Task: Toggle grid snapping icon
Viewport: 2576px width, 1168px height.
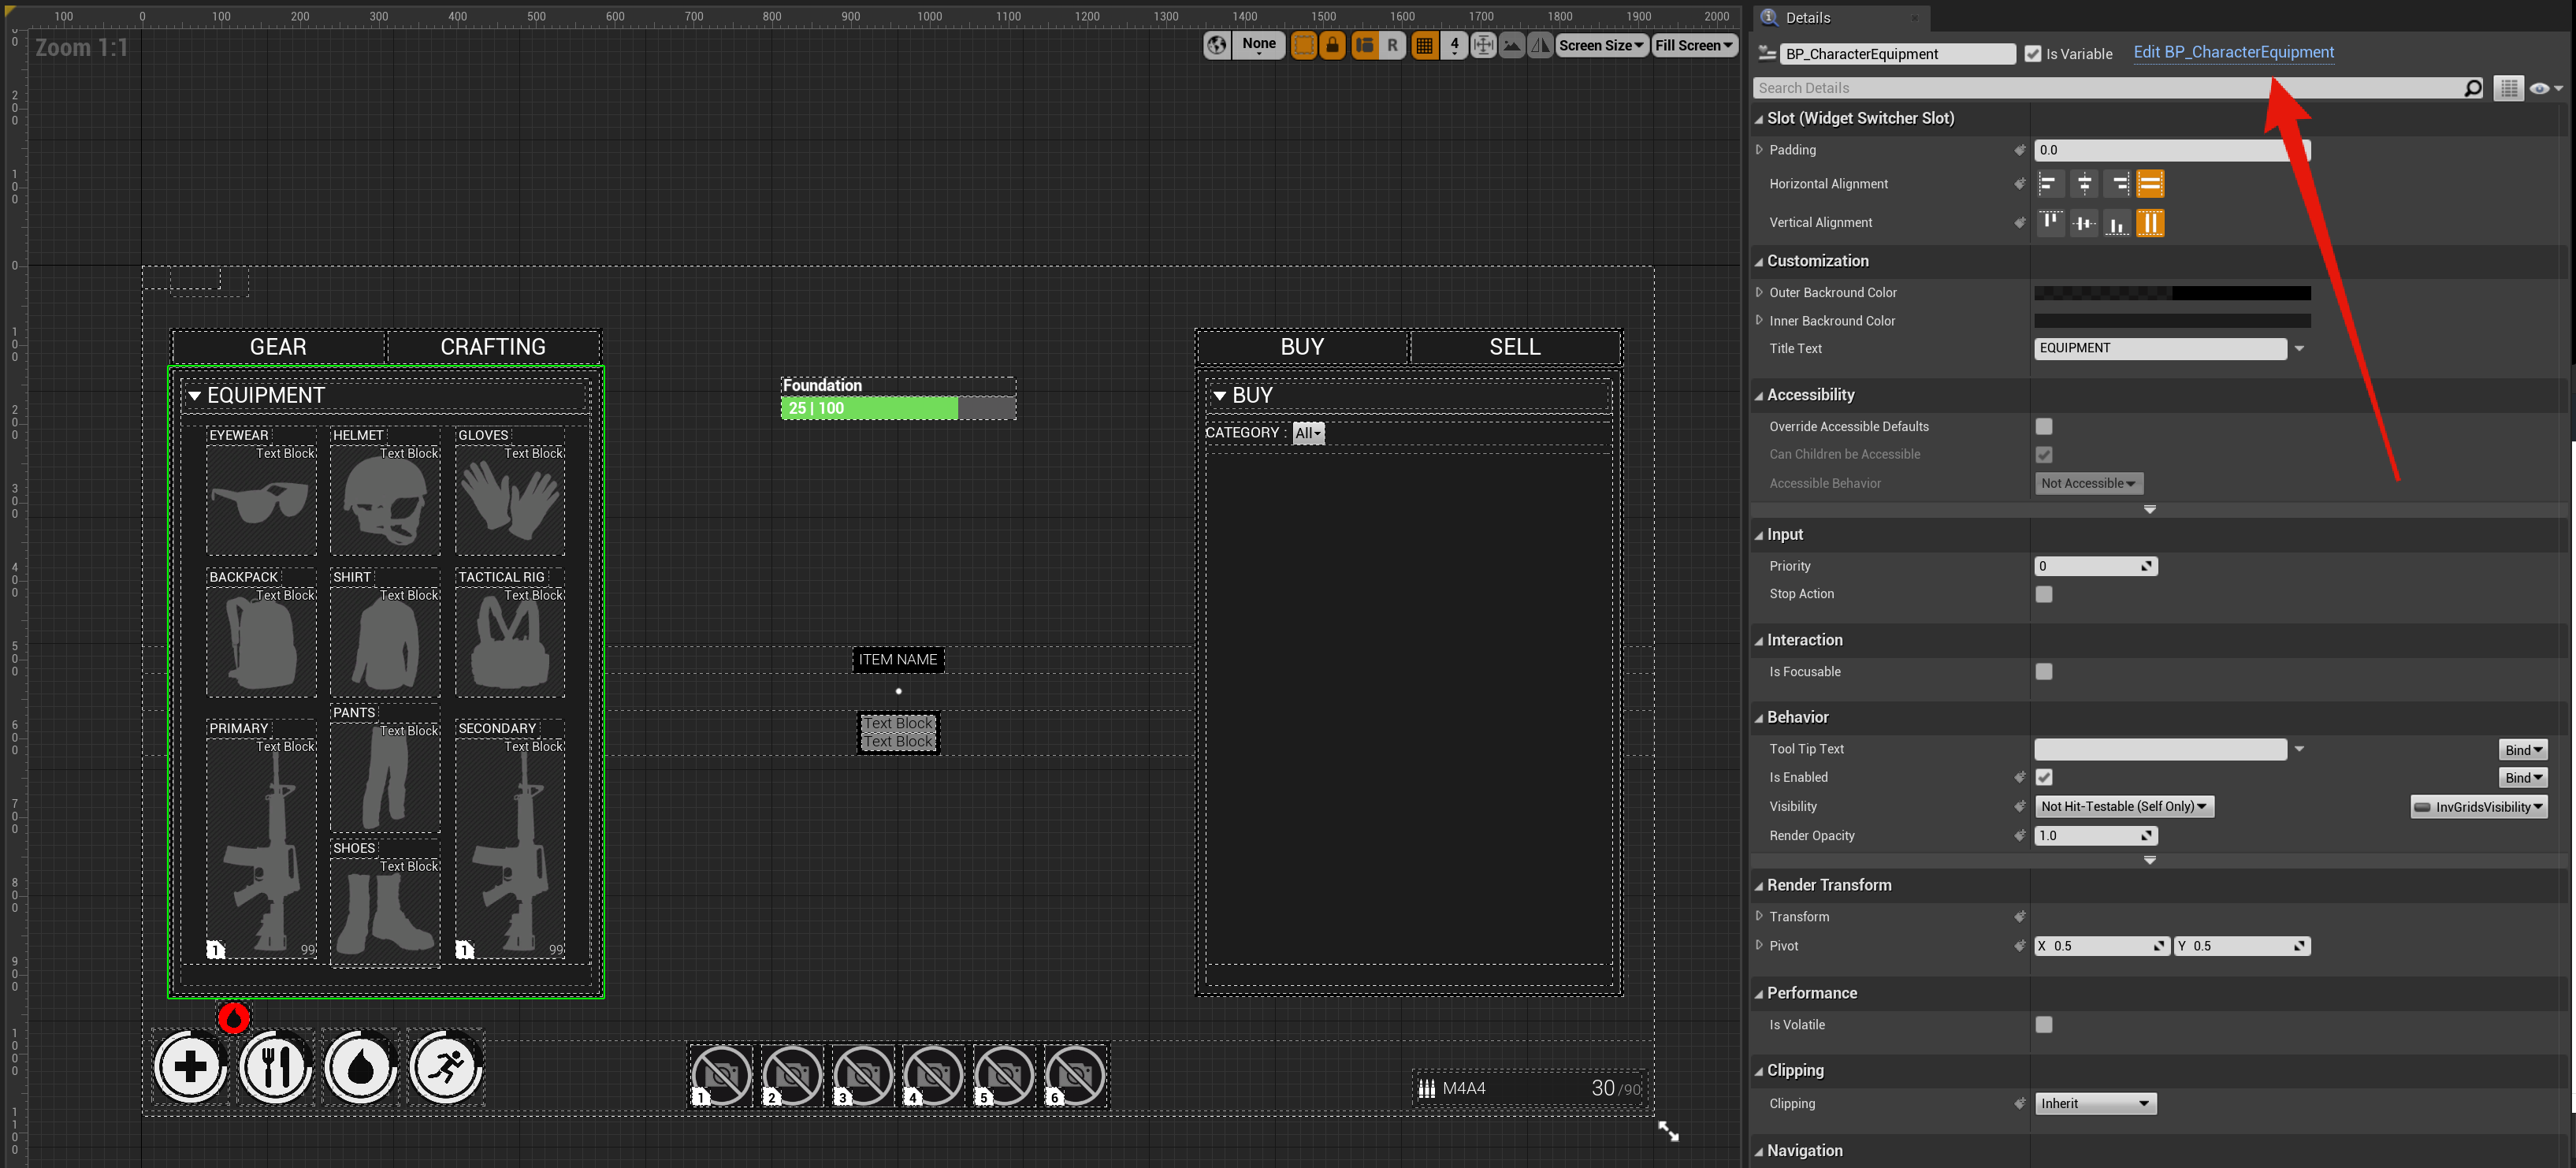Action: coord(1424,45)
